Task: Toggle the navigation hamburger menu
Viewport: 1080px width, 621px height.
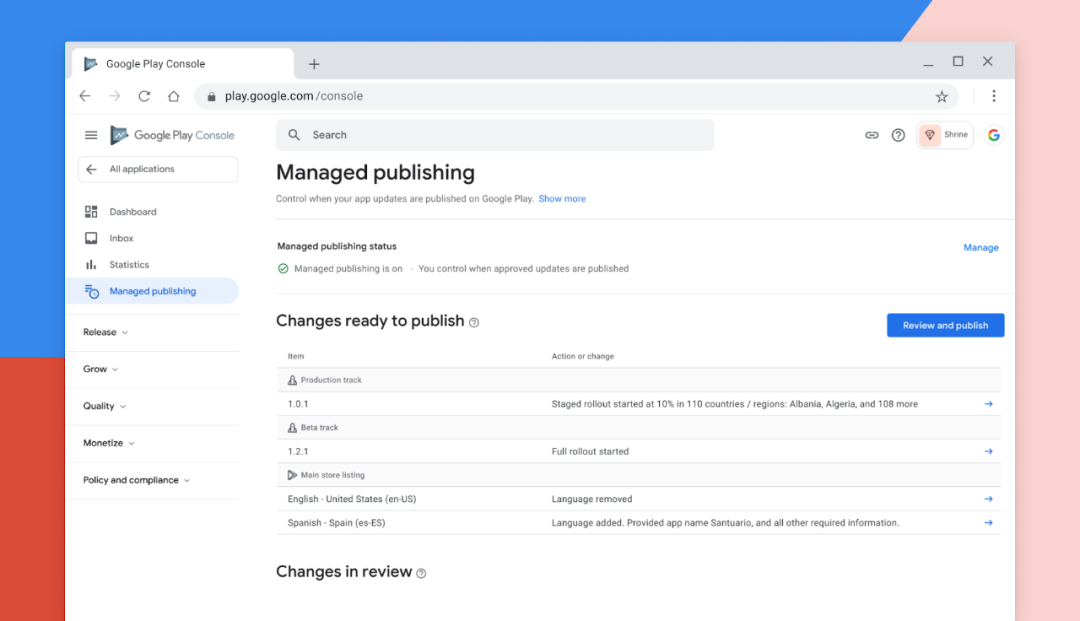Action: pos(90,134)
